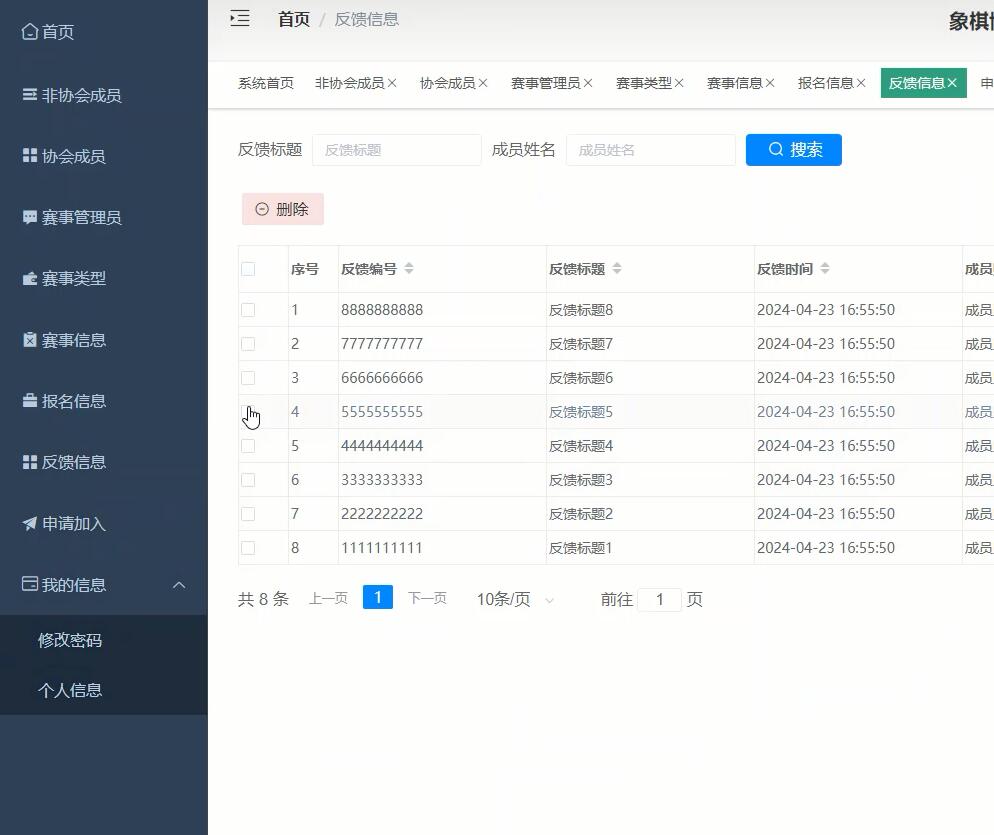The height and width of the screenshot is (835, 994).
Task: Check the row with 8888888888
Action: [x=248, y=310]
